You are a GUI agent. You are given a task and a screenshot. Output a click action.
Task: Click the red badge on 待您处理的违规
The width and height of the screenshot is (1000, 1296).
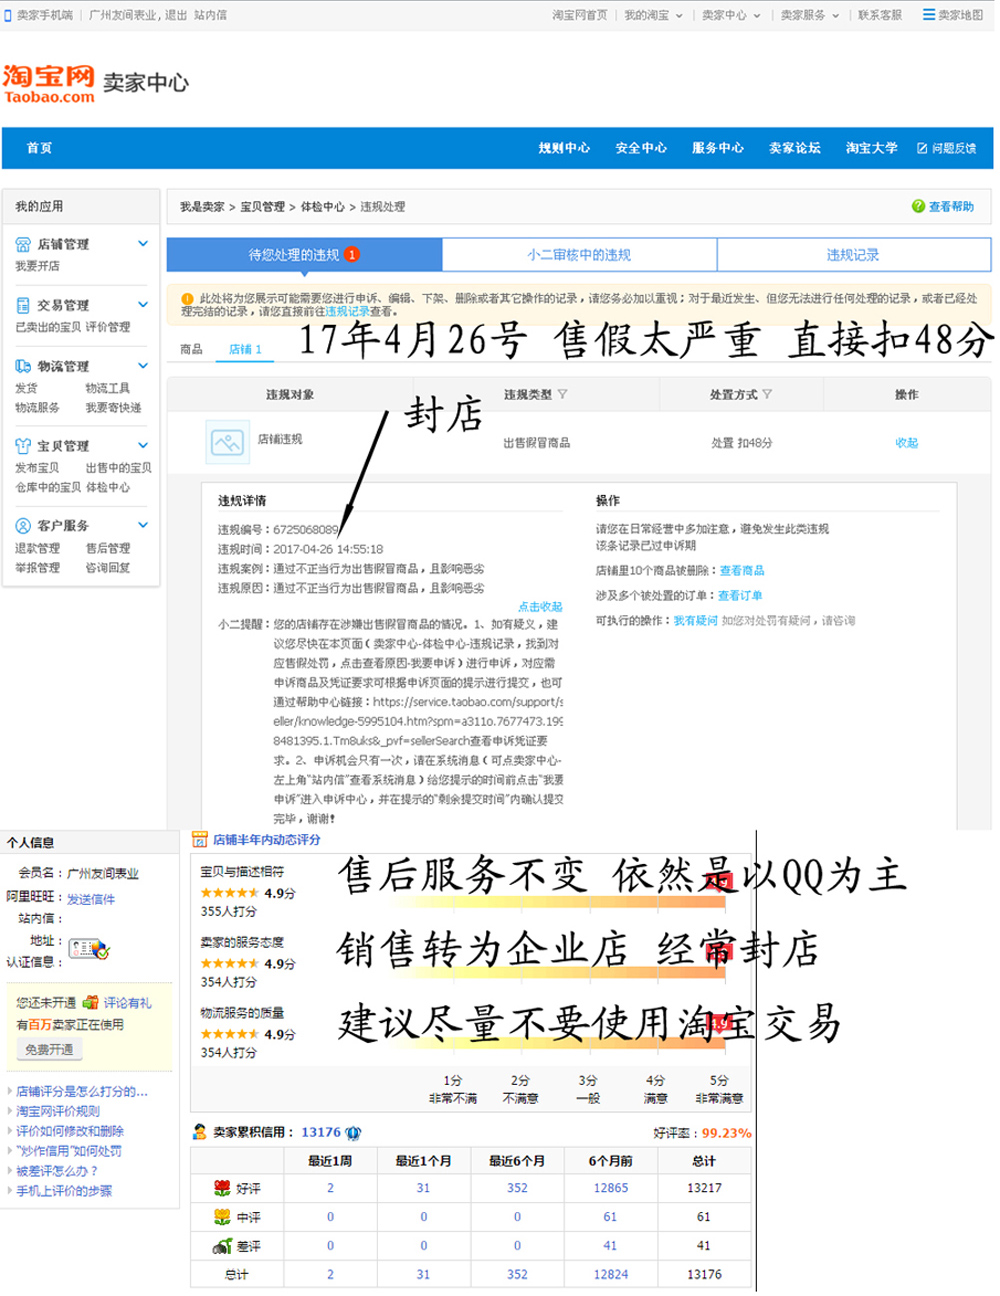coord(352,255)
